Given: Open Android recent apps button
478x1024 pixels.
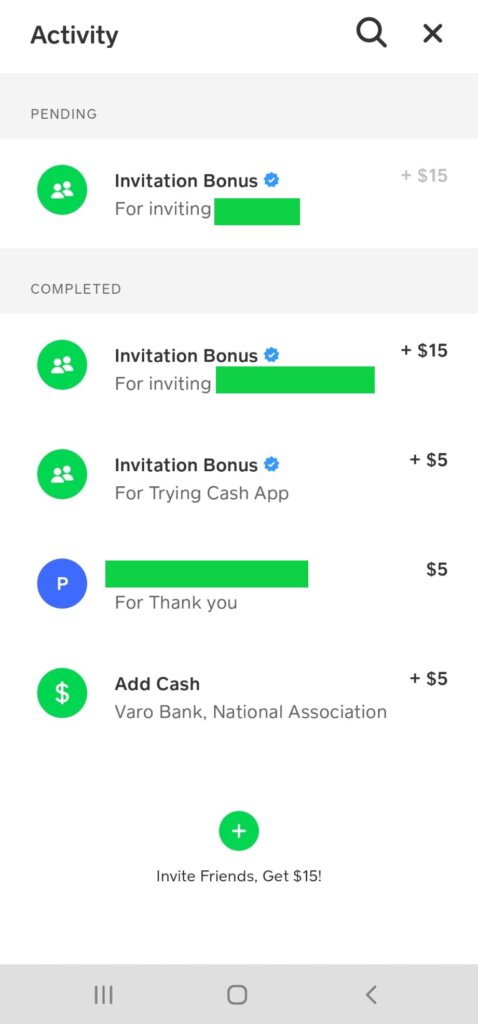Looking at the screenshot, I should [103, 995].
